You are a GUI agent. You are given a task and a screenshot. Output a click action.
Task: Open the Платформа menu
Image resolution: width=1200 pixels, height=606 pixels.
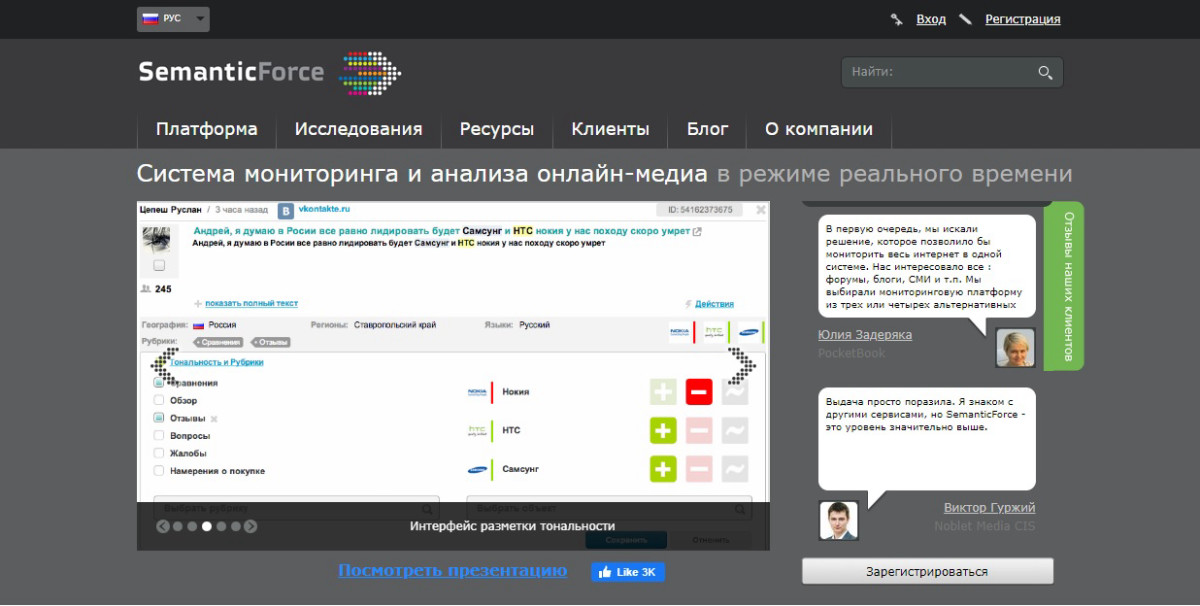point(207,129)
